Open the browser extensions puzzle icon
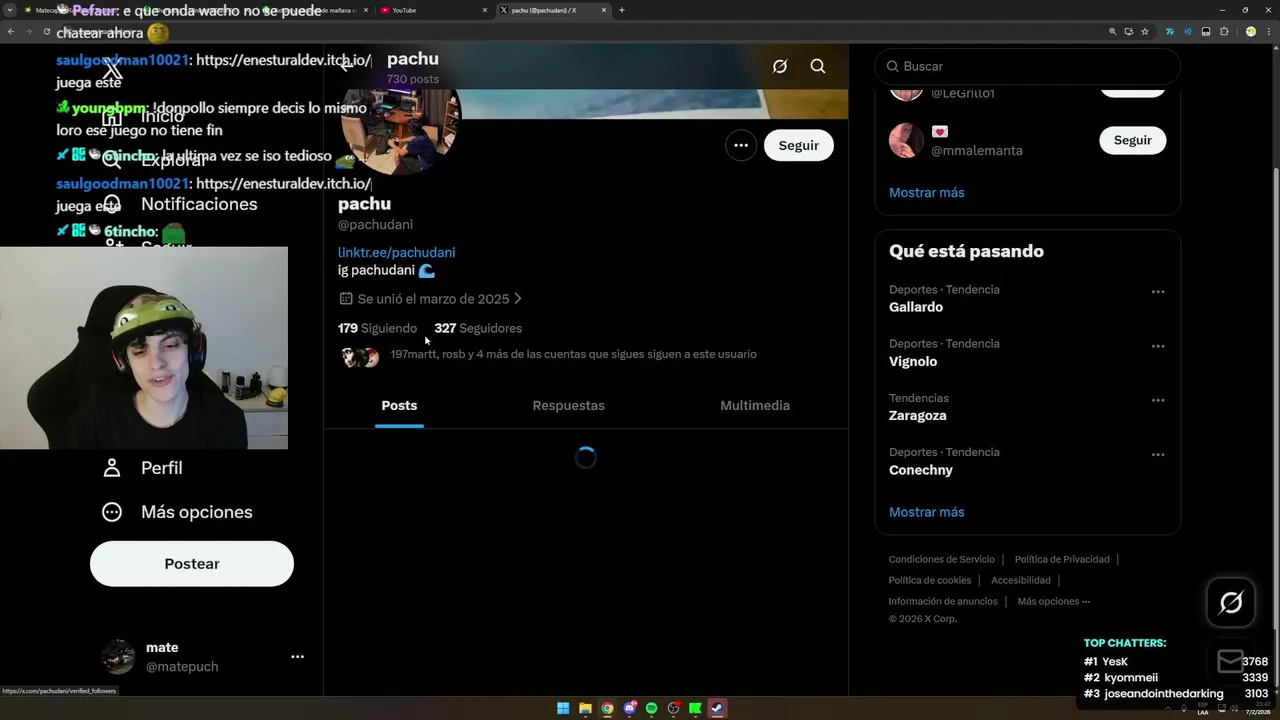1280x720 pixels. (x=1224, y=32)
